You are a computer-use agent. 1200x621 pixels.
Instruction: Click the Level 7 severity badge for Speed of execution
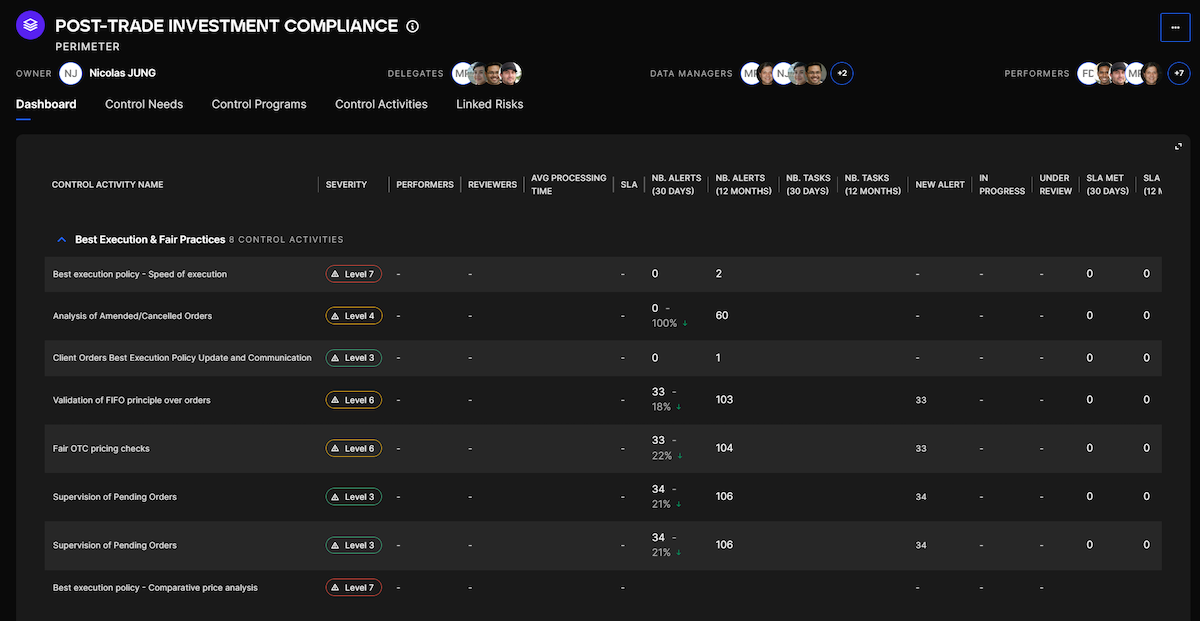point(353,274)
